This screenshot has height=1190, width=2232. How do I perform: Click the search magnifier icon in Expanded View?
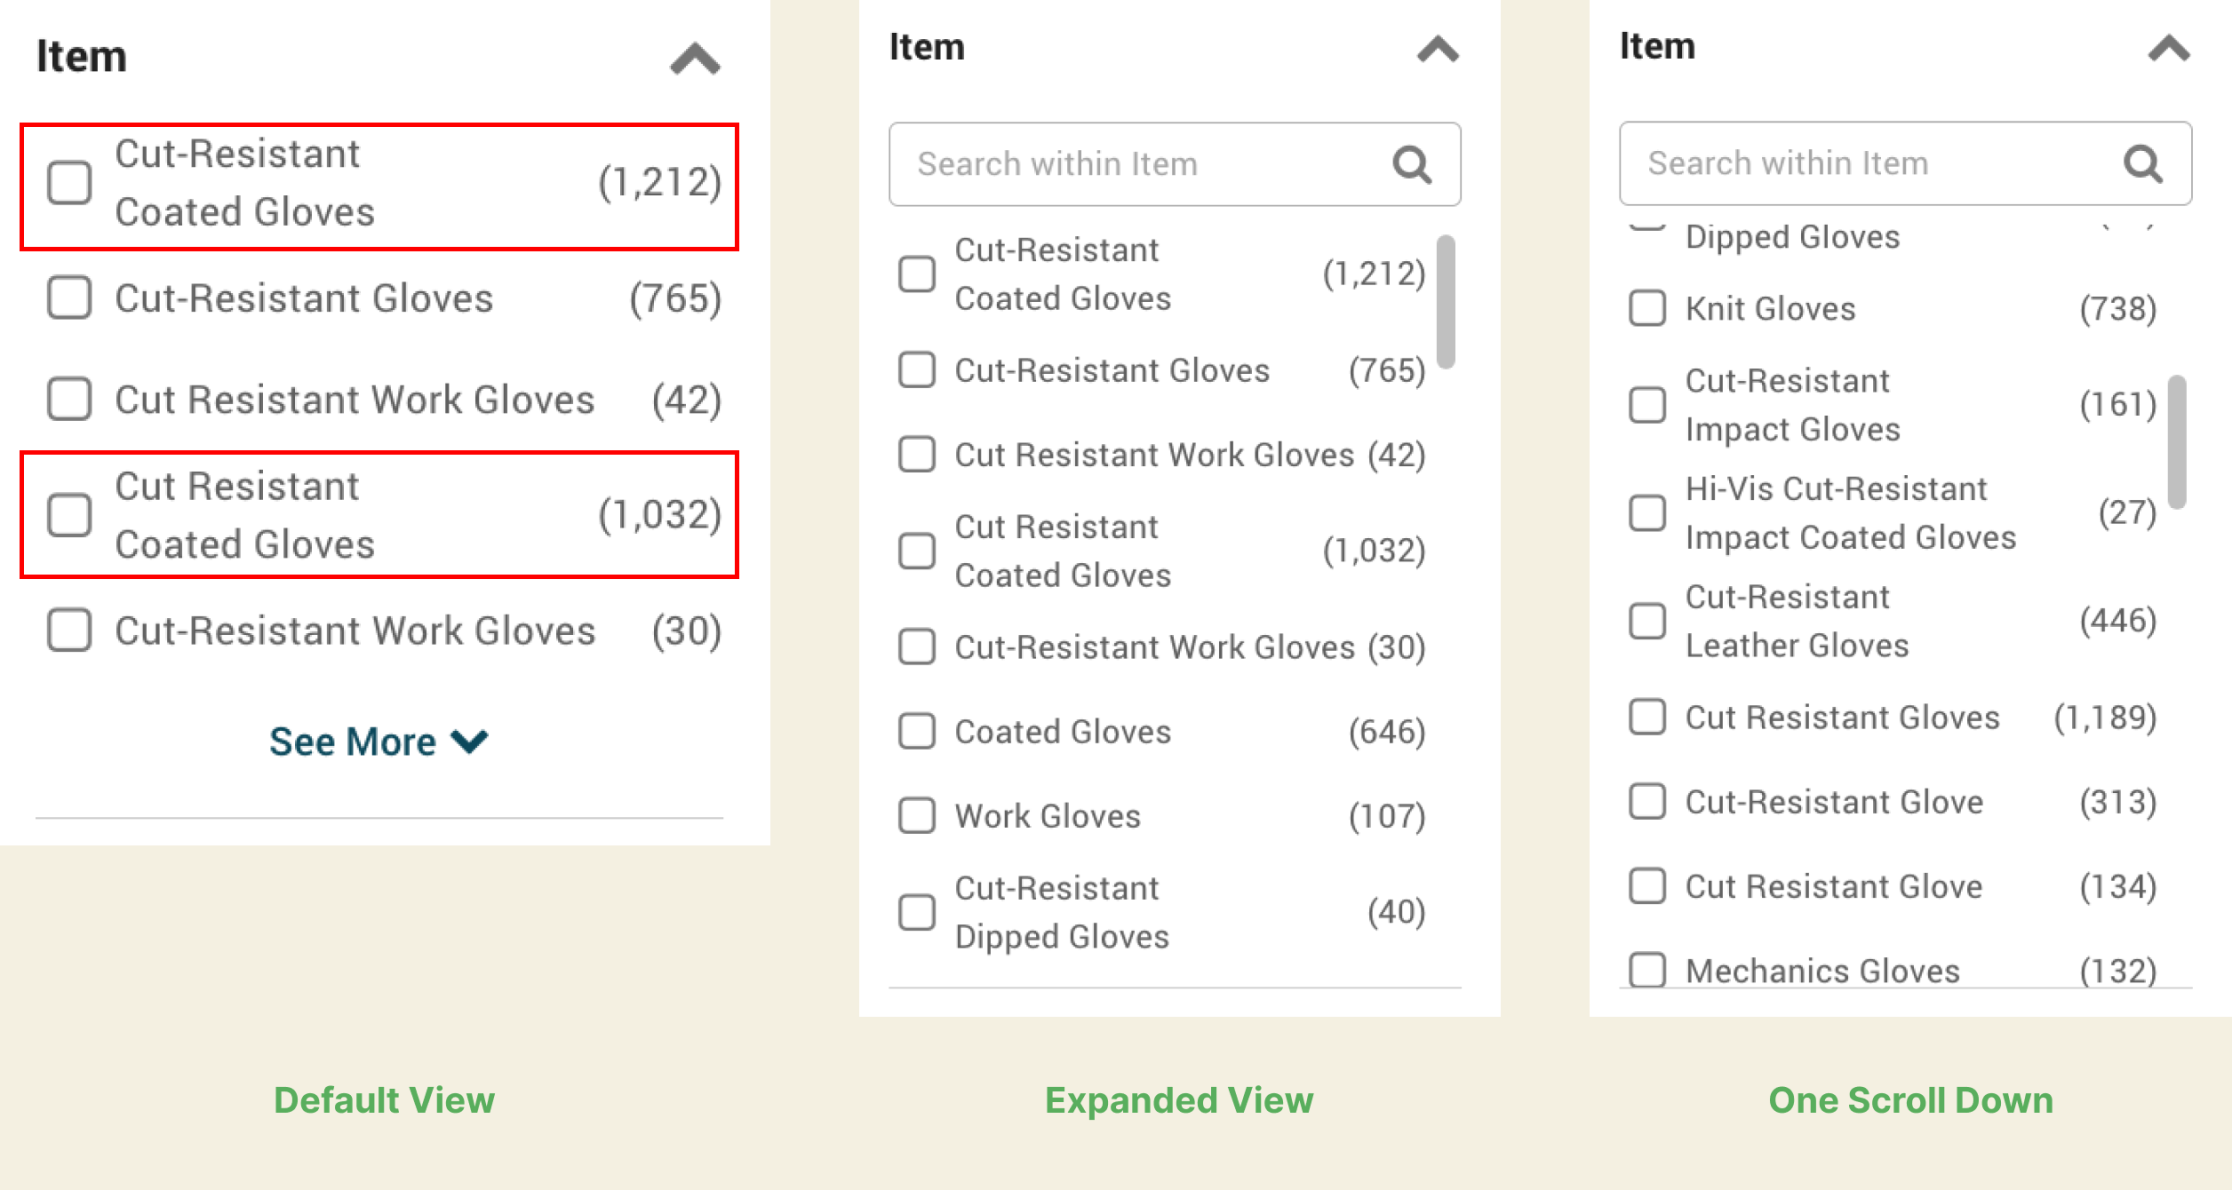(x=1411, y=164)
